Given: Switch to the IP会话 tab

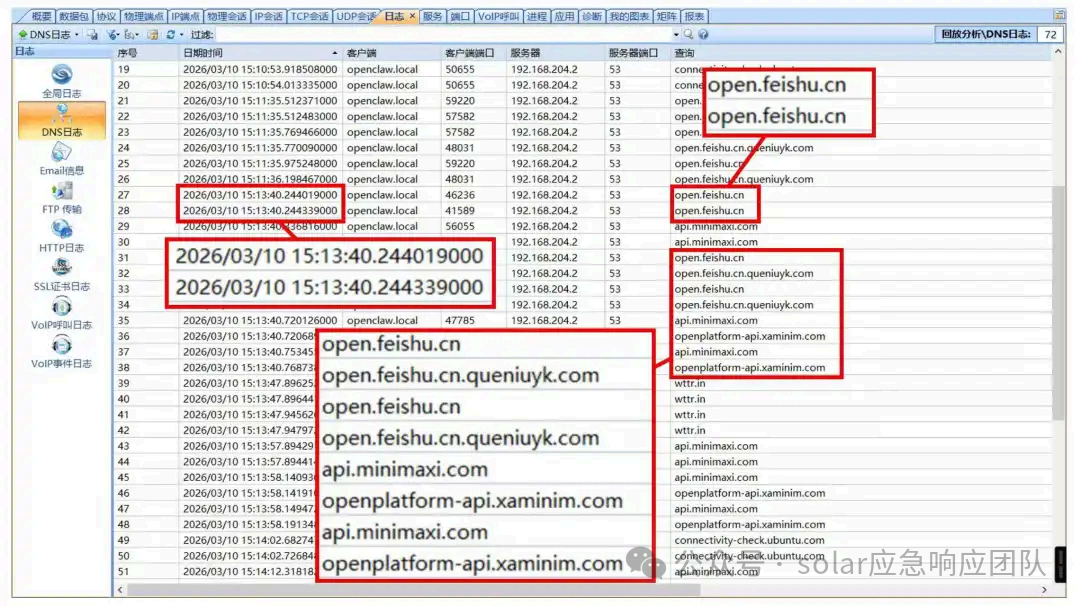Looking at the screenshot, I should (x=269, y=16).
